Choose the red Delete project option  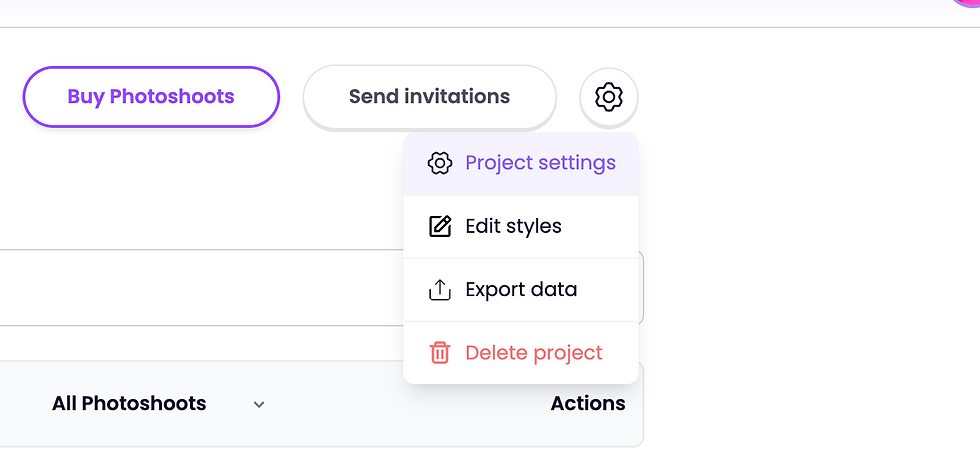pyautogui.click(x=520, y=353)
